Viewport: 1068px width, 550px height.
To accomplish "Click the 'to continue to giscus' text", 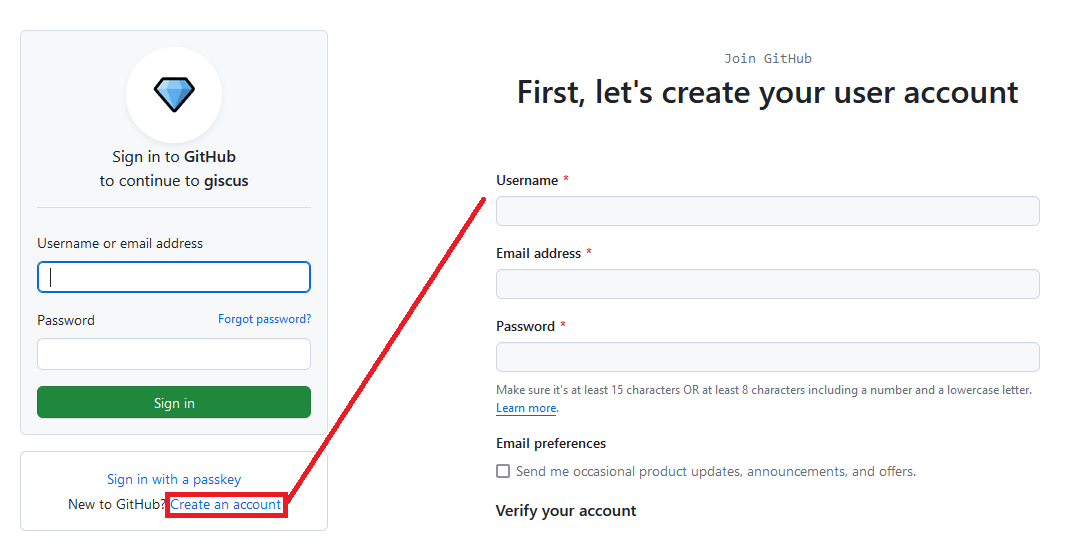I will tap(174, 181).
